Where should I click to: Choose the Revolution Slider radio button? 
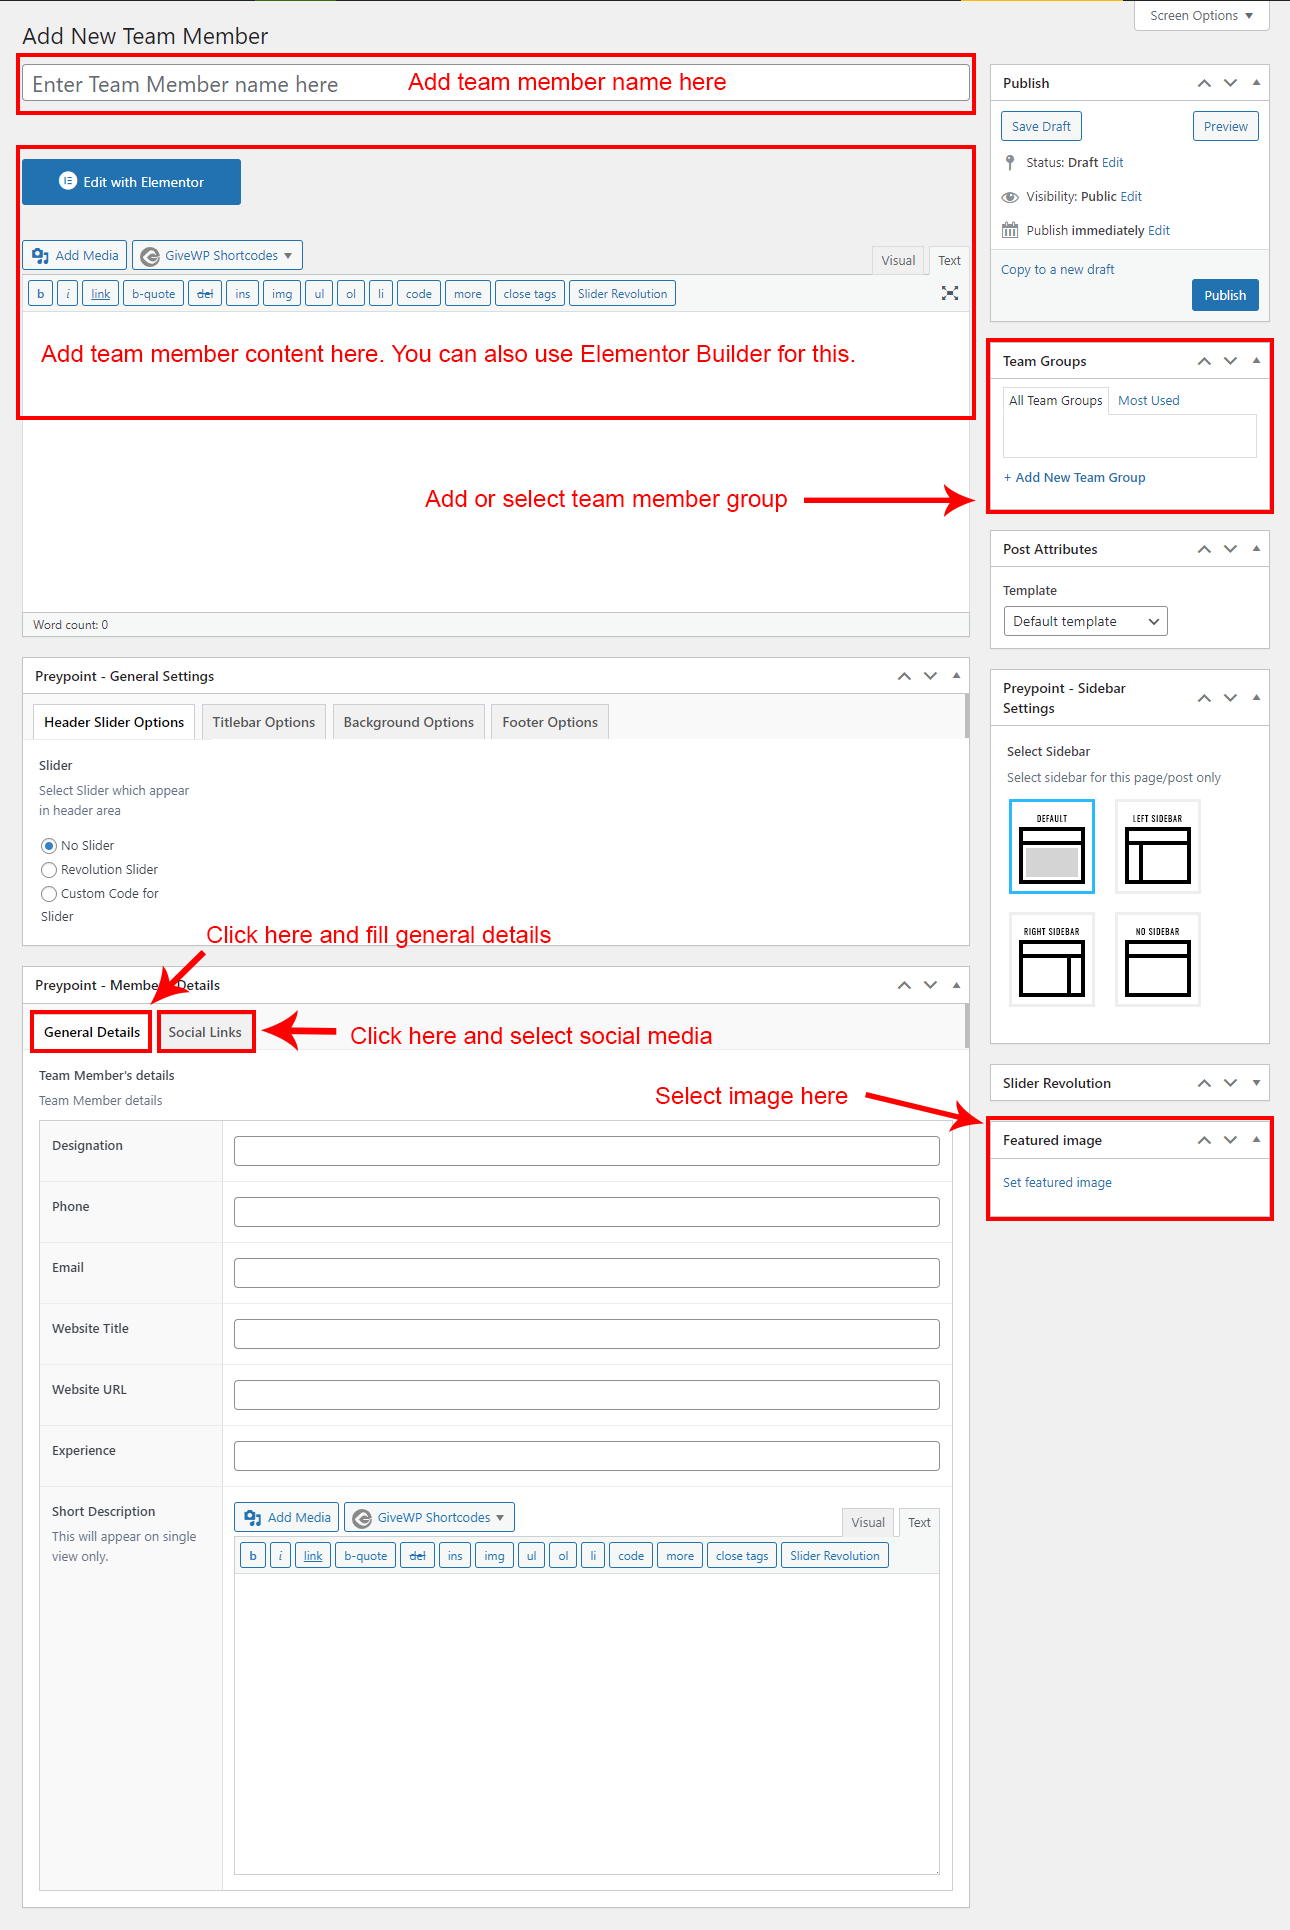49,870
